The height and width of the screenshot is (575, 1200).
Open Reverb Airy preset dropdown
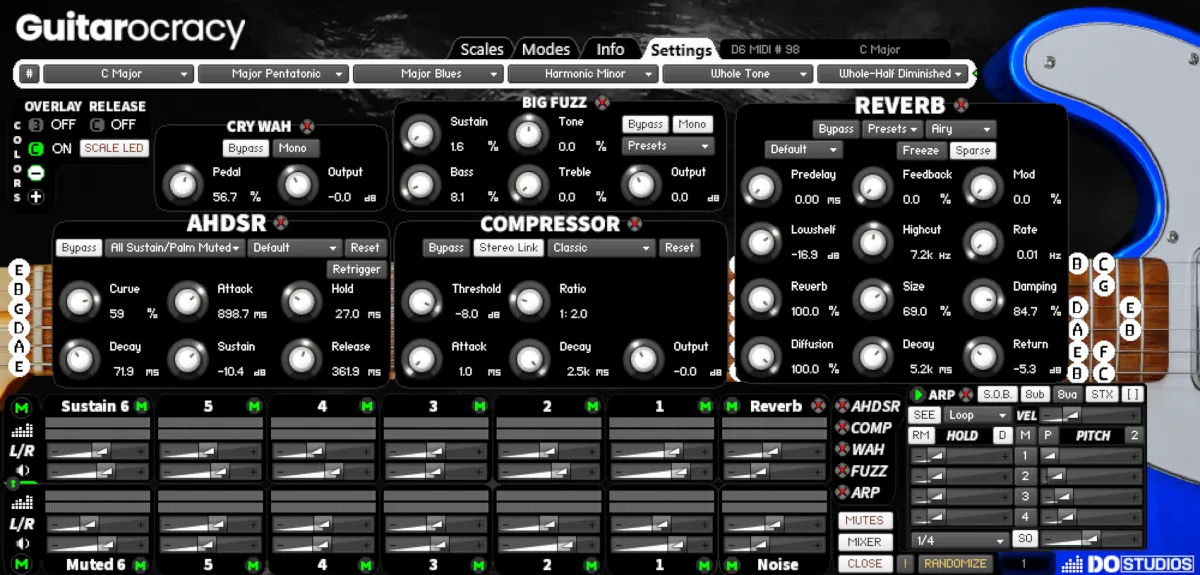(x=961, y=129)
